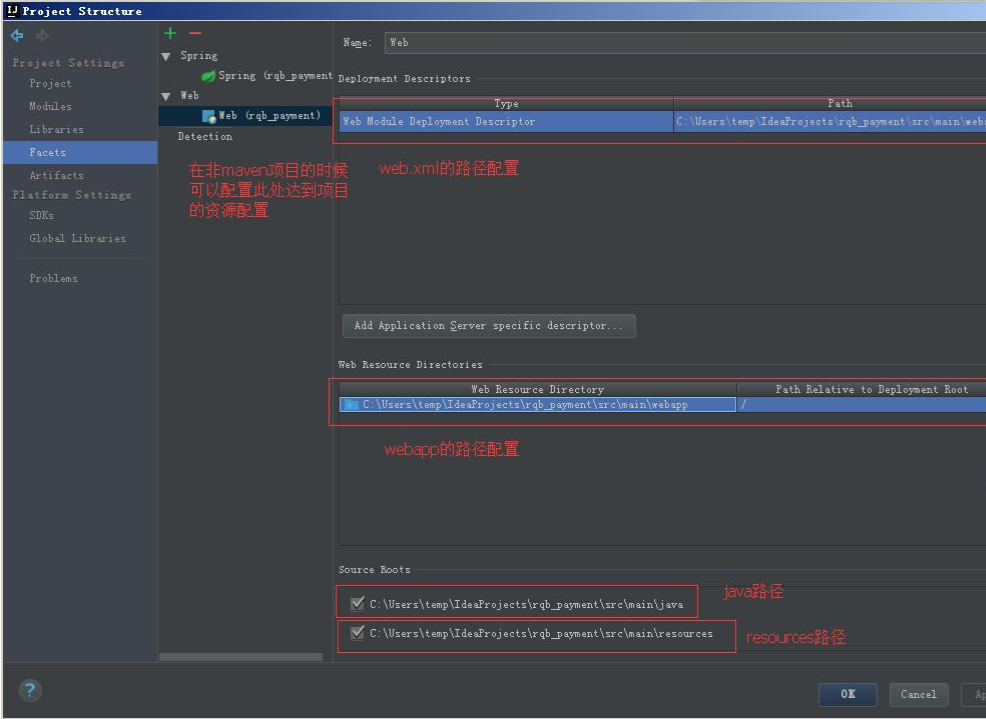The width and height of the screenshot is (986, 719).
Task: Click Add Application Server specific descriptor button
Action: [489, 325]
